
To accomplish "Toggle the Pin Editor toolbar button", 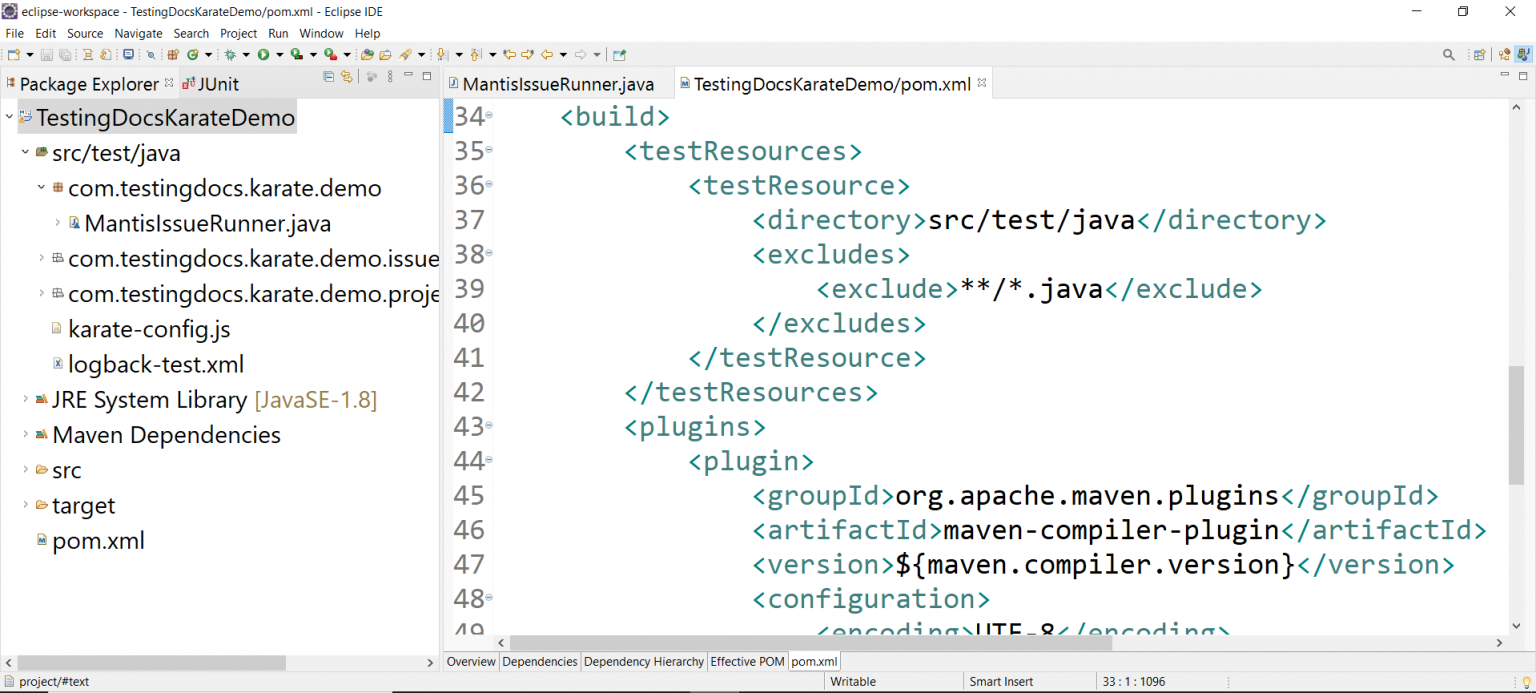I will (x=619, y=55).
